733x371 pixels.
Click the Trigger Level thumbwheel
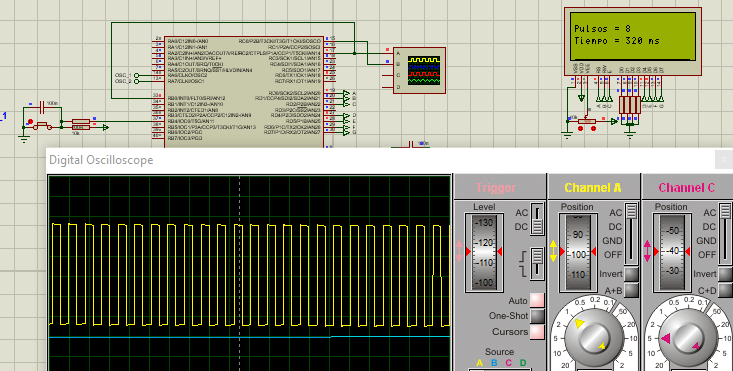[x=484, y=252]
